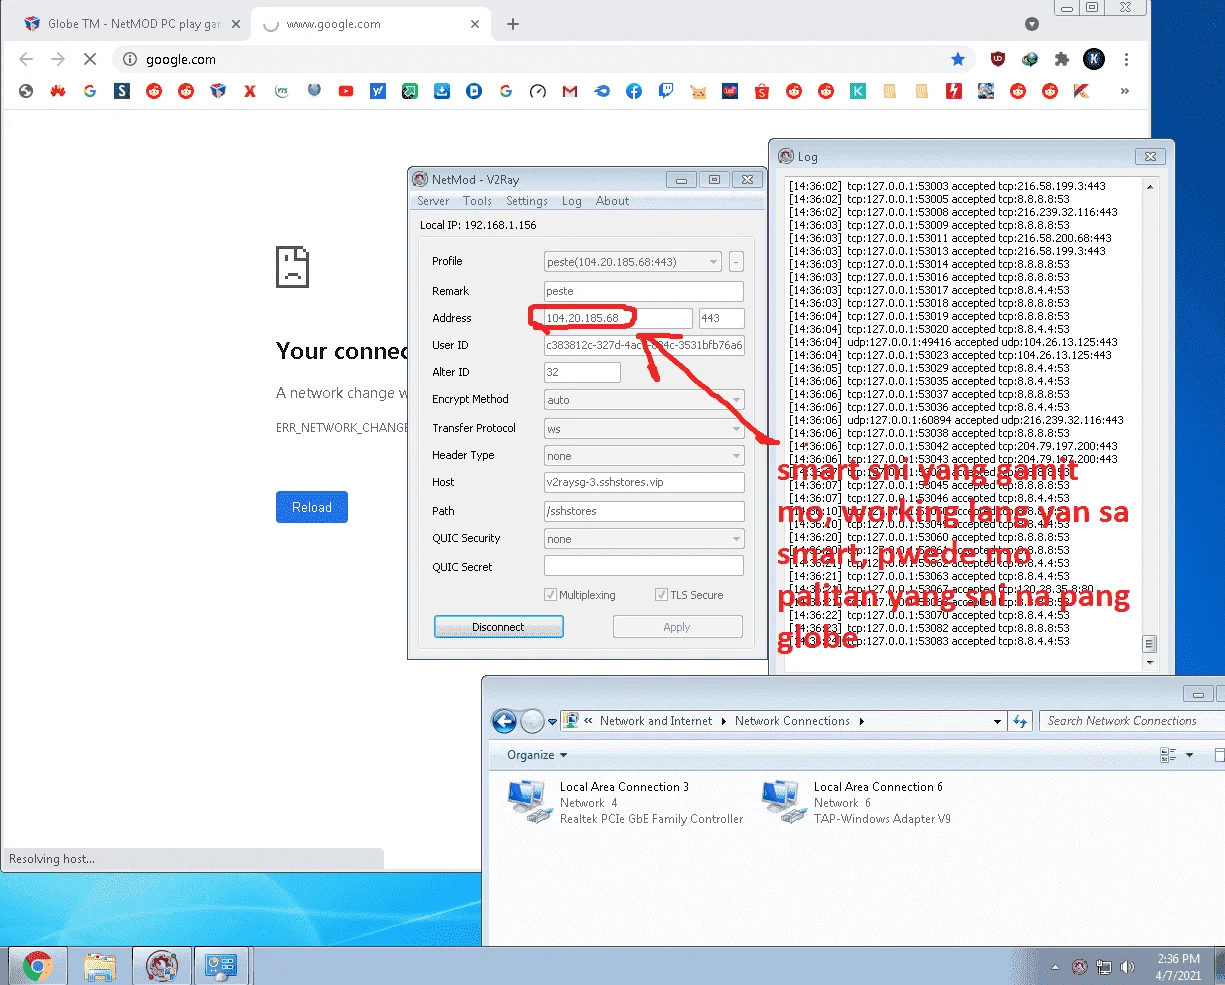
Task: Click the Log window scrollbar down arrow
Action: [1150, 662]
